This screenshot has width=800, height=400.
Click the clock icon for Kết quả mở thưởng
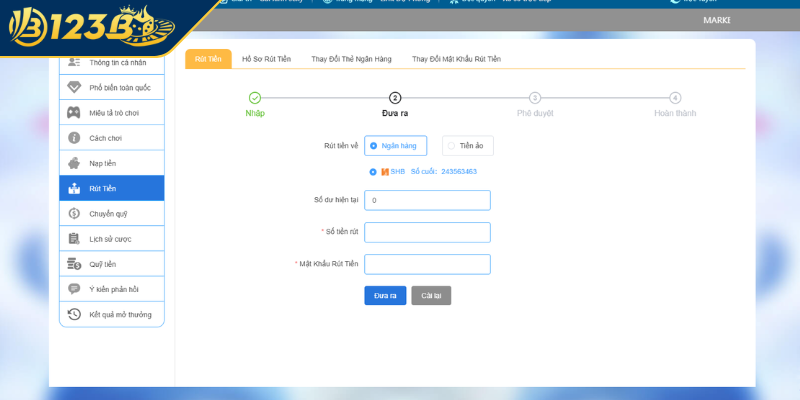(74, 314)
